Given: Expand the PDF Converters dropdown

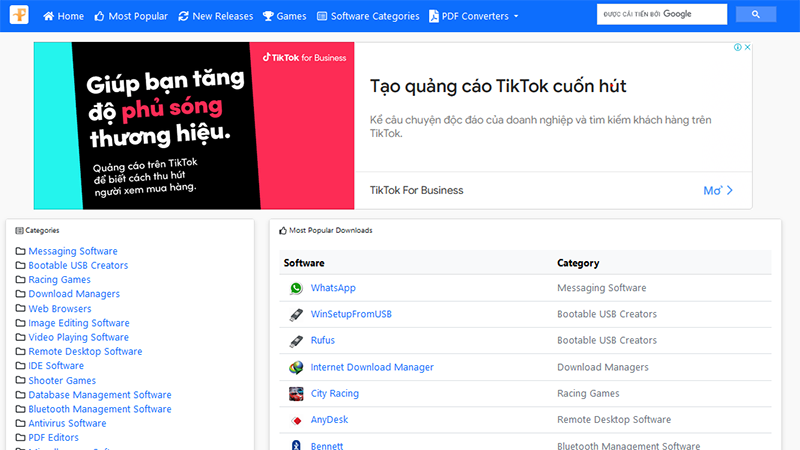Looking at the screenshot, I should (x=474, y=16).
